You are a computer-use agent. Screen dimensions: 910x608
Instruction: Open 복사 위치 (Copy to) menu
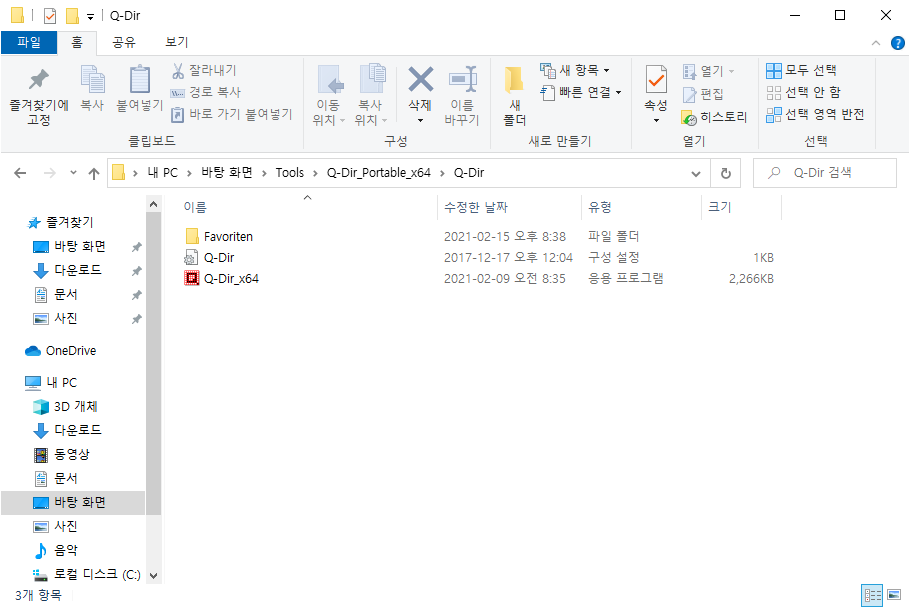371,96
